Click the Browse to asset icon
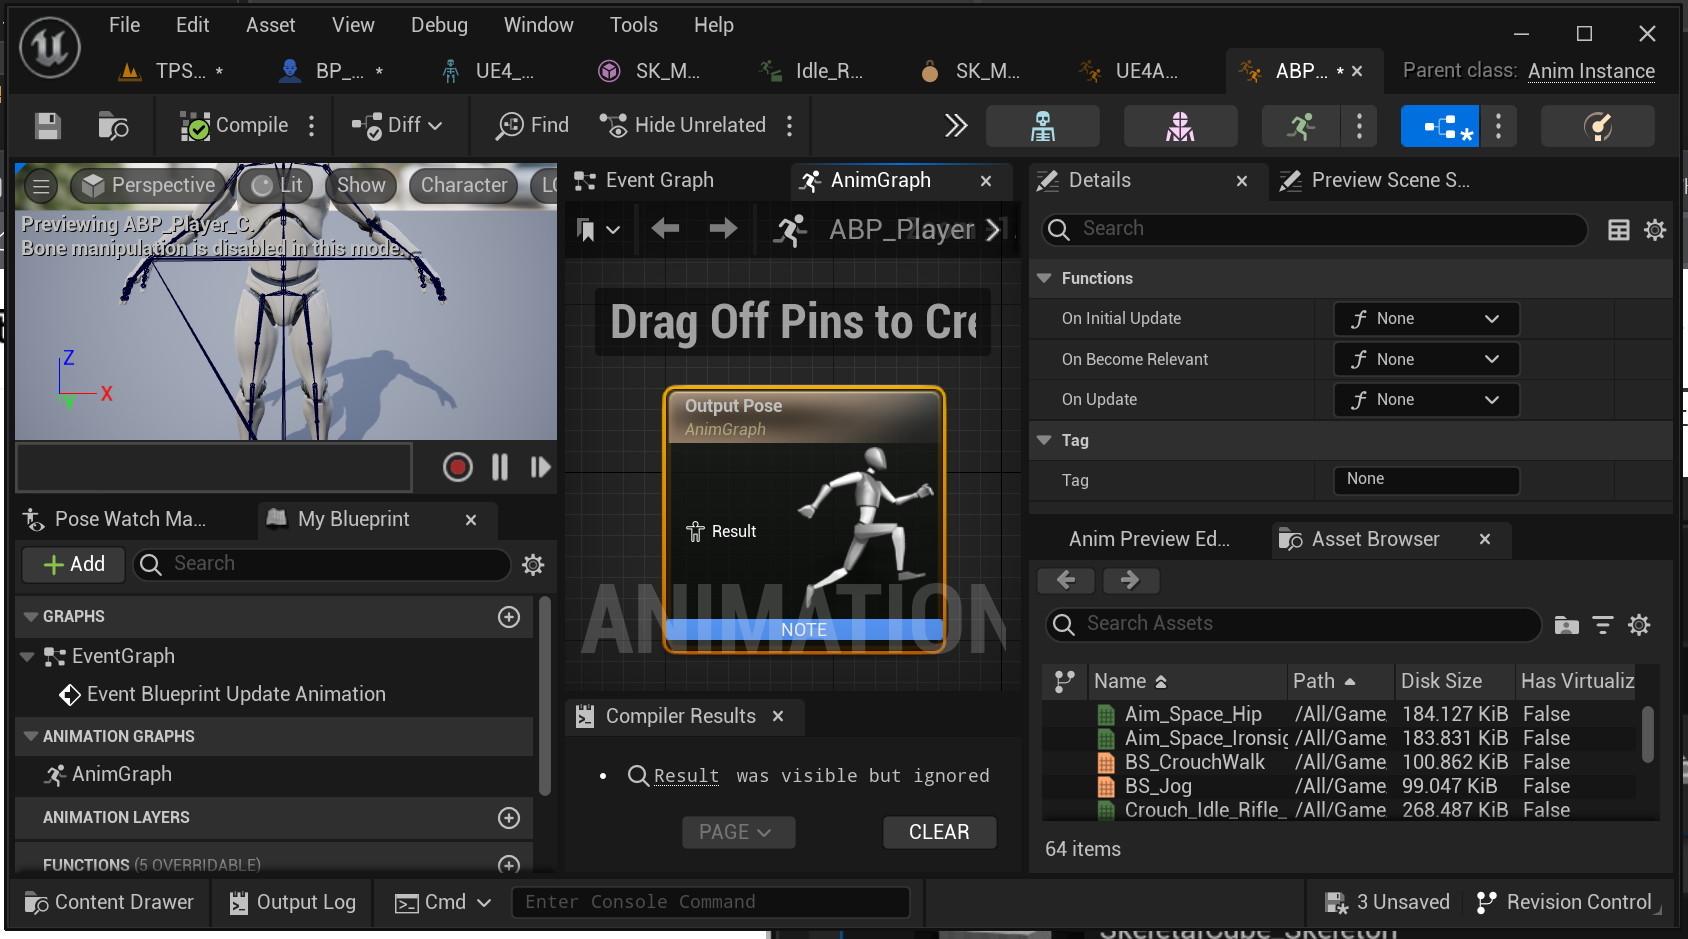The width and height of the screenshot is (1688, 939). 113,126
